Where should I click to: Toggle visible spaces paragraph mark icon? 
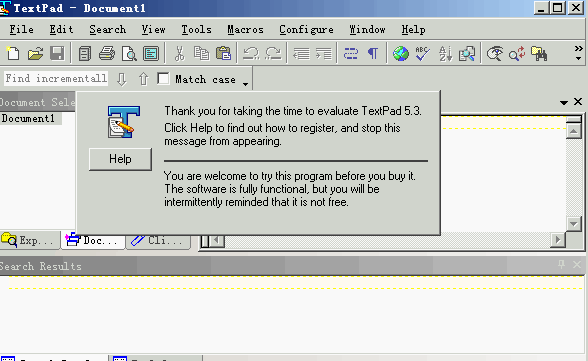(x=372, y=54)
